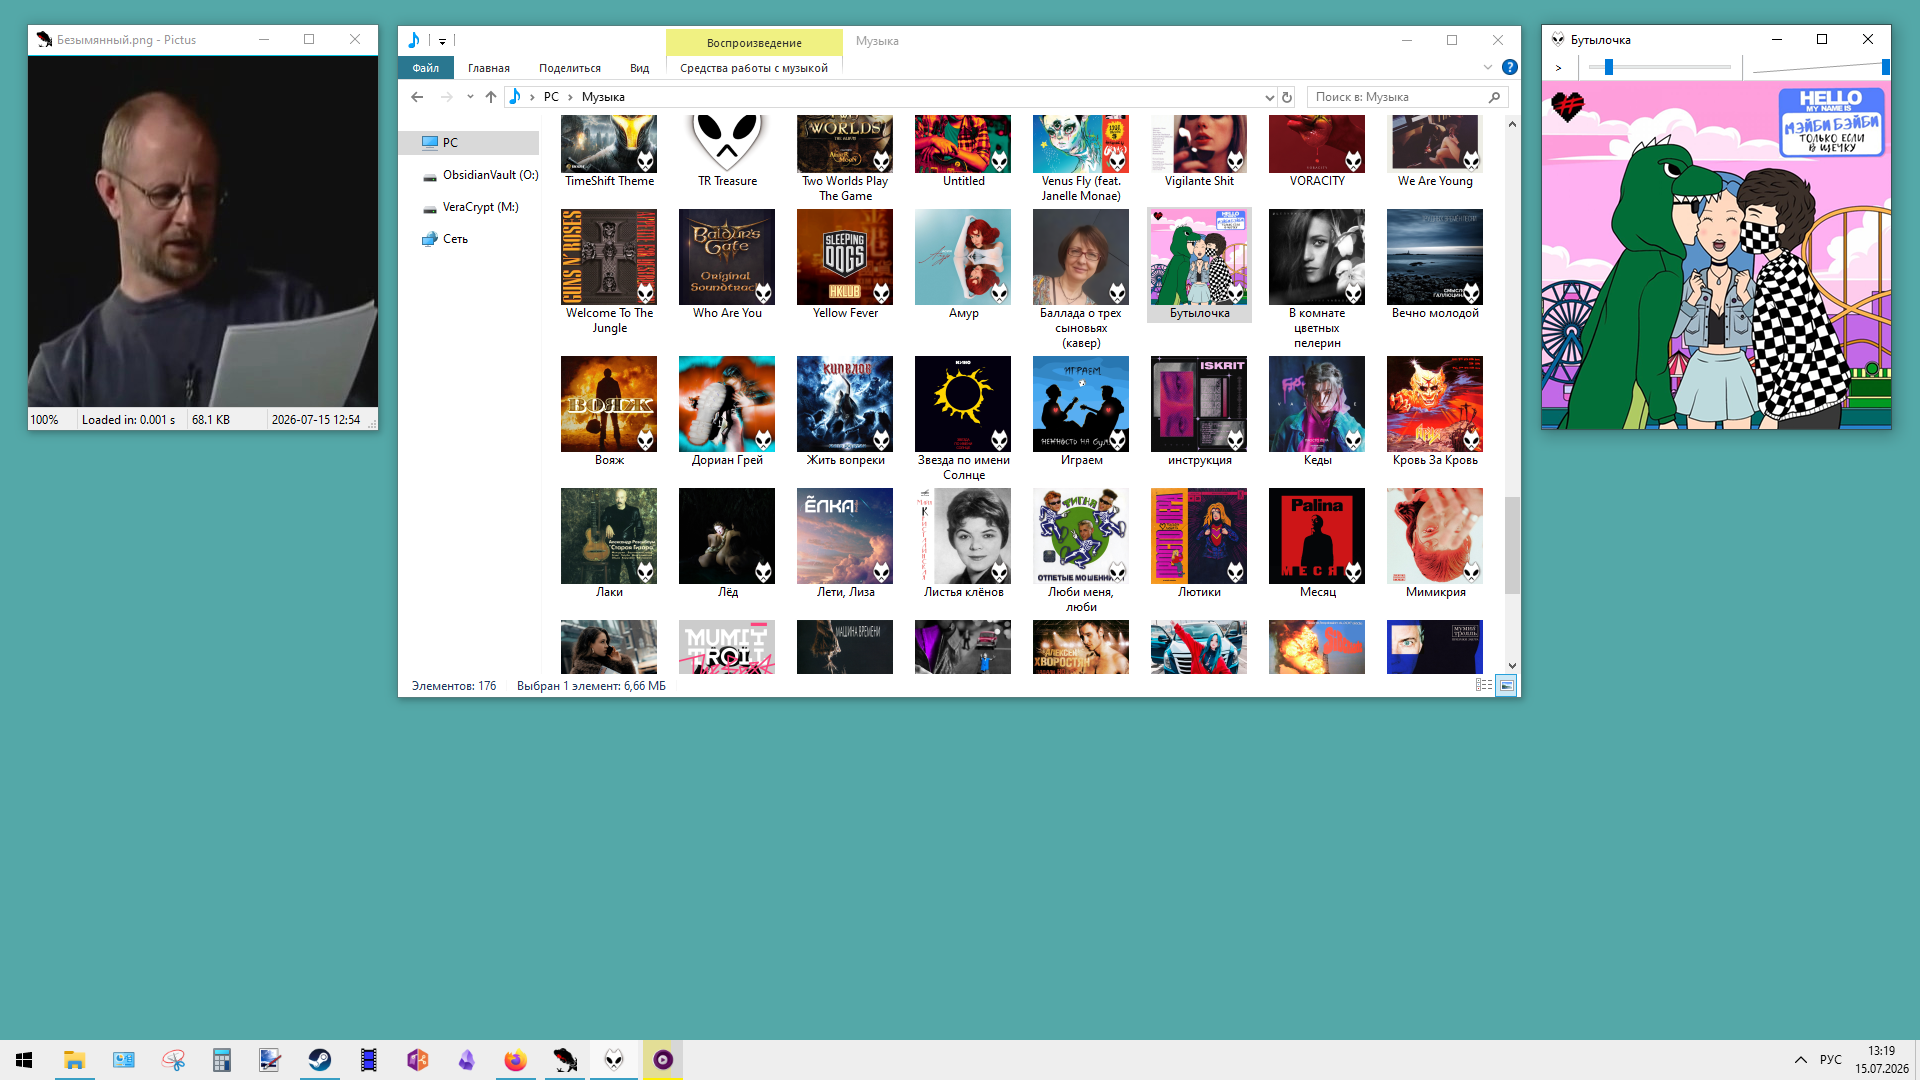Click the 100% zoom status in Pictus
The height and width of the screenshot is (1080, 1920).
click(x=45, y=420)
